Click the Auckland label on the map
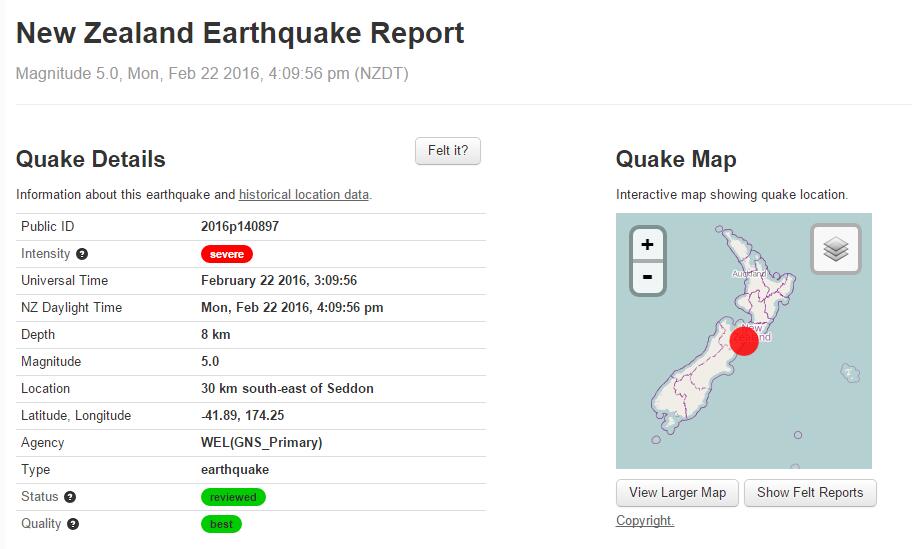 tap(749, 273)
